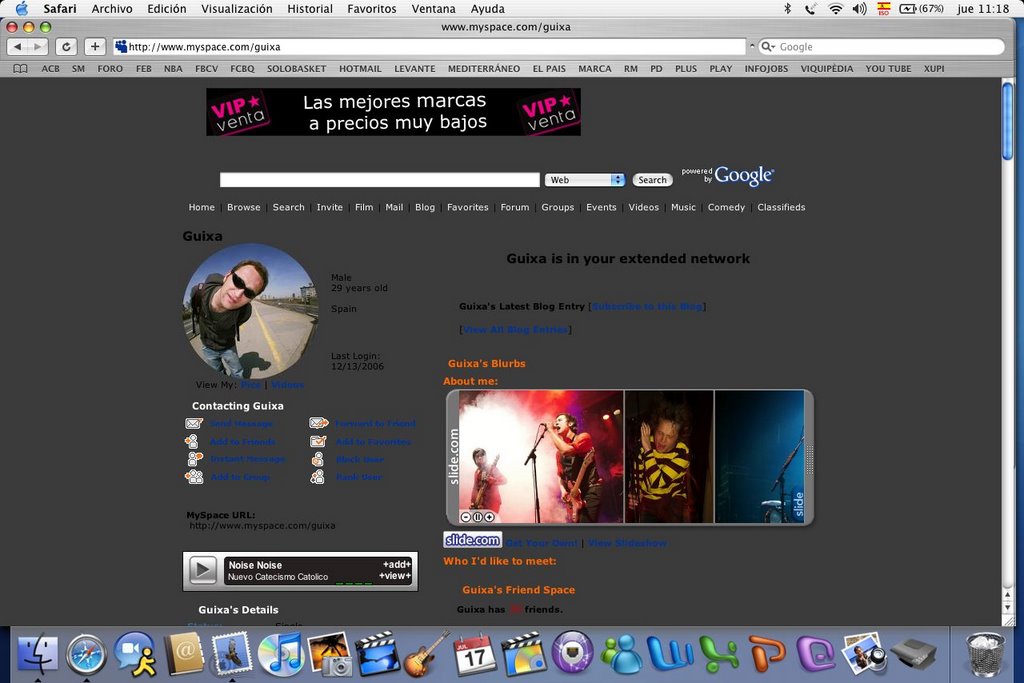Screen dimensions: 1024x683
Task: Open iPhoto from the Dock
Action: (x=329, y=654)
